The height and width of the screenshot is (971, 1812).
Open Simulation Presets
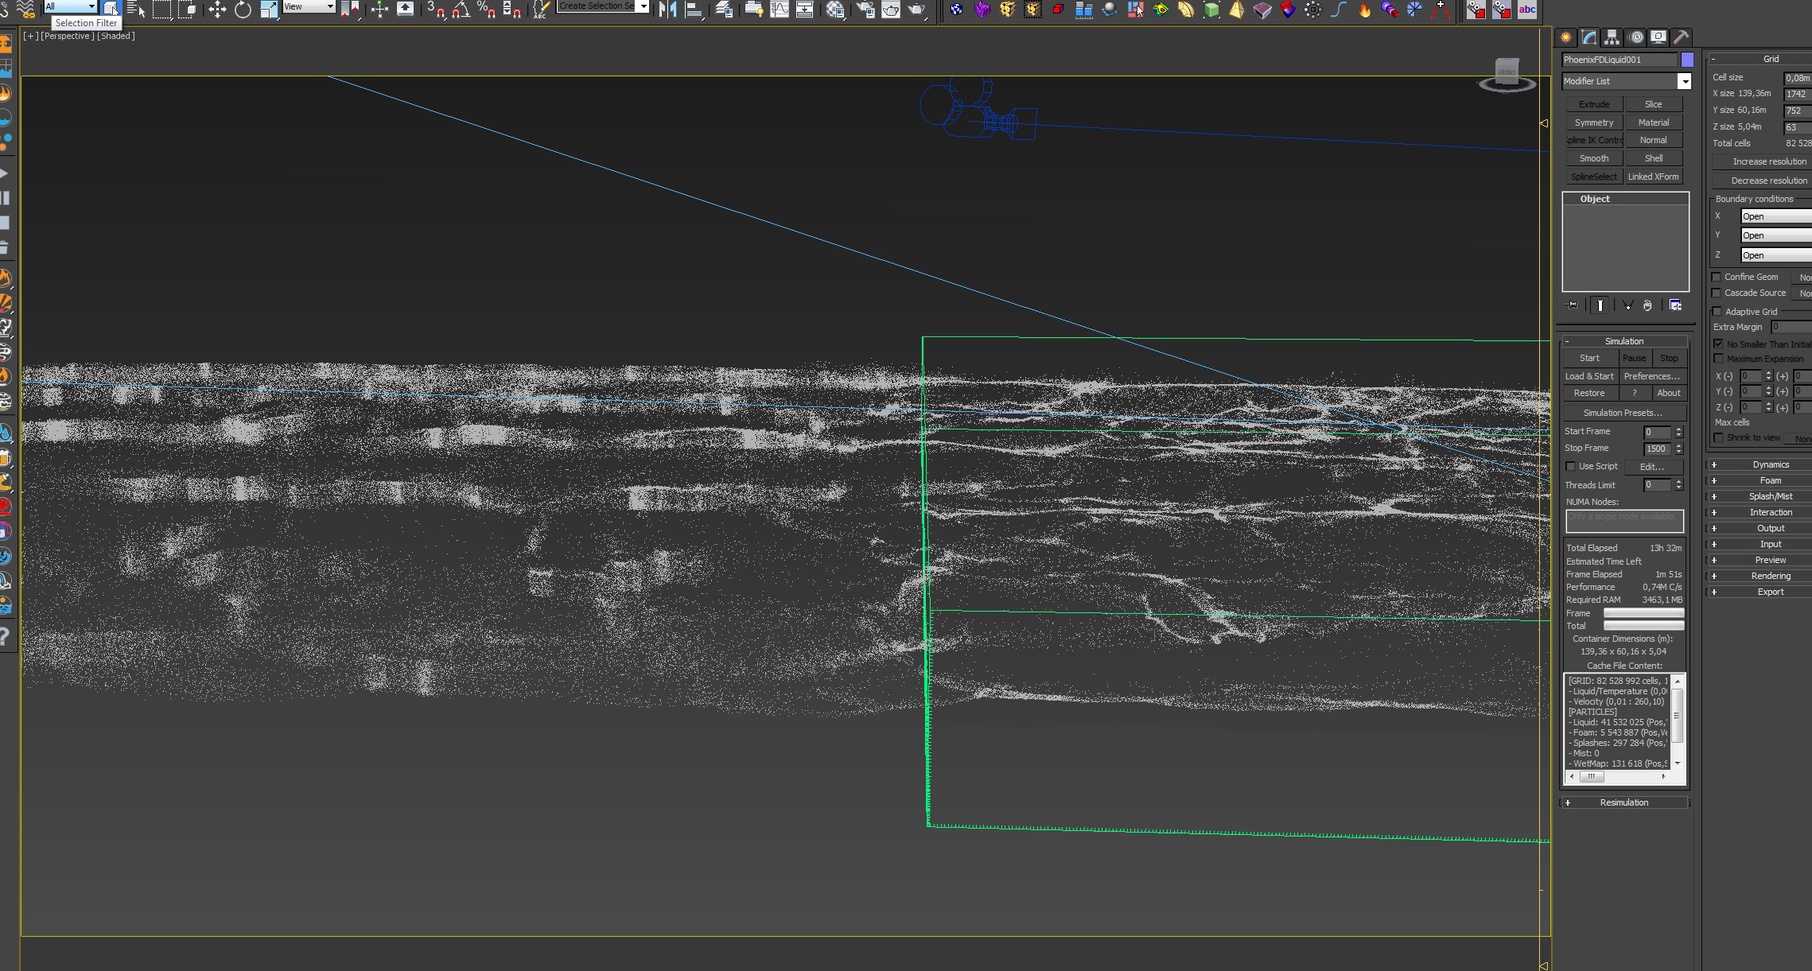(1623, 412)
